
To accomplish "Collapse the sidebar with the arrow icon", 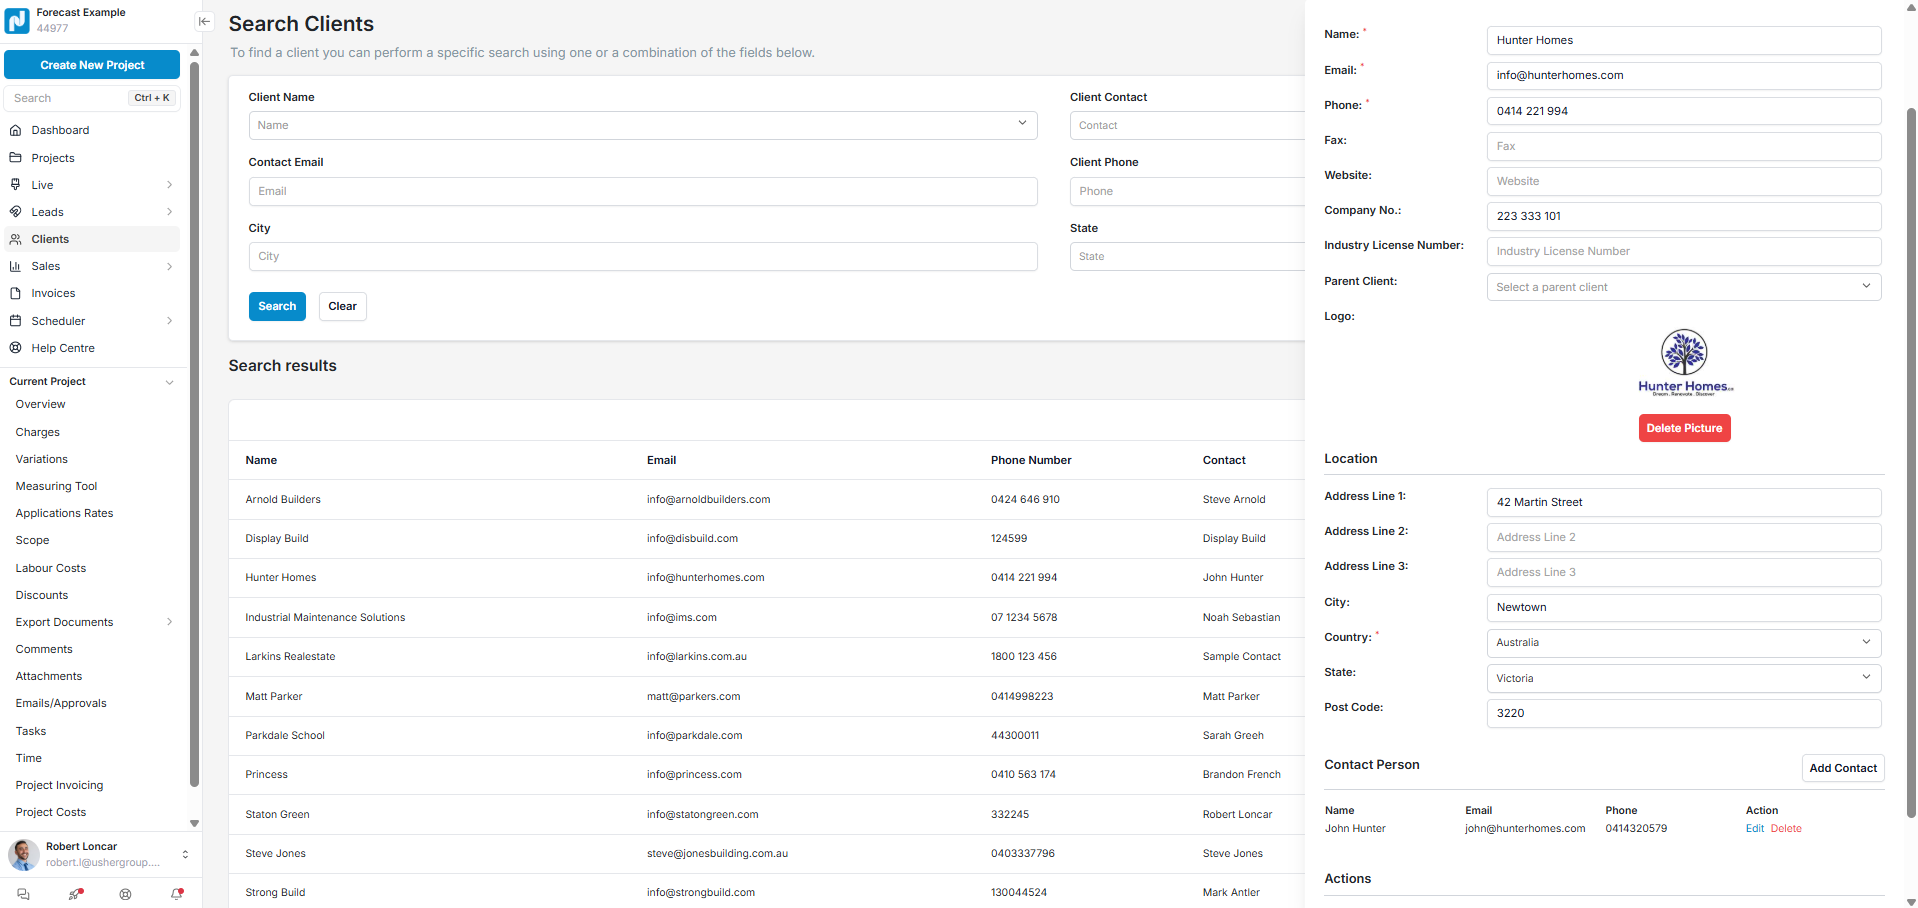I will pos(204,21).
